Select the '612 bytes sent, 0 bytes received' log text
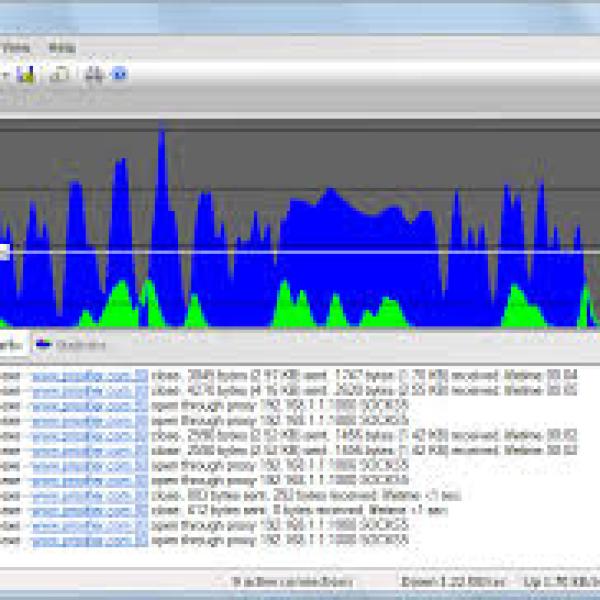The width and height of the screenshot is (600, 600). (299, 511)
